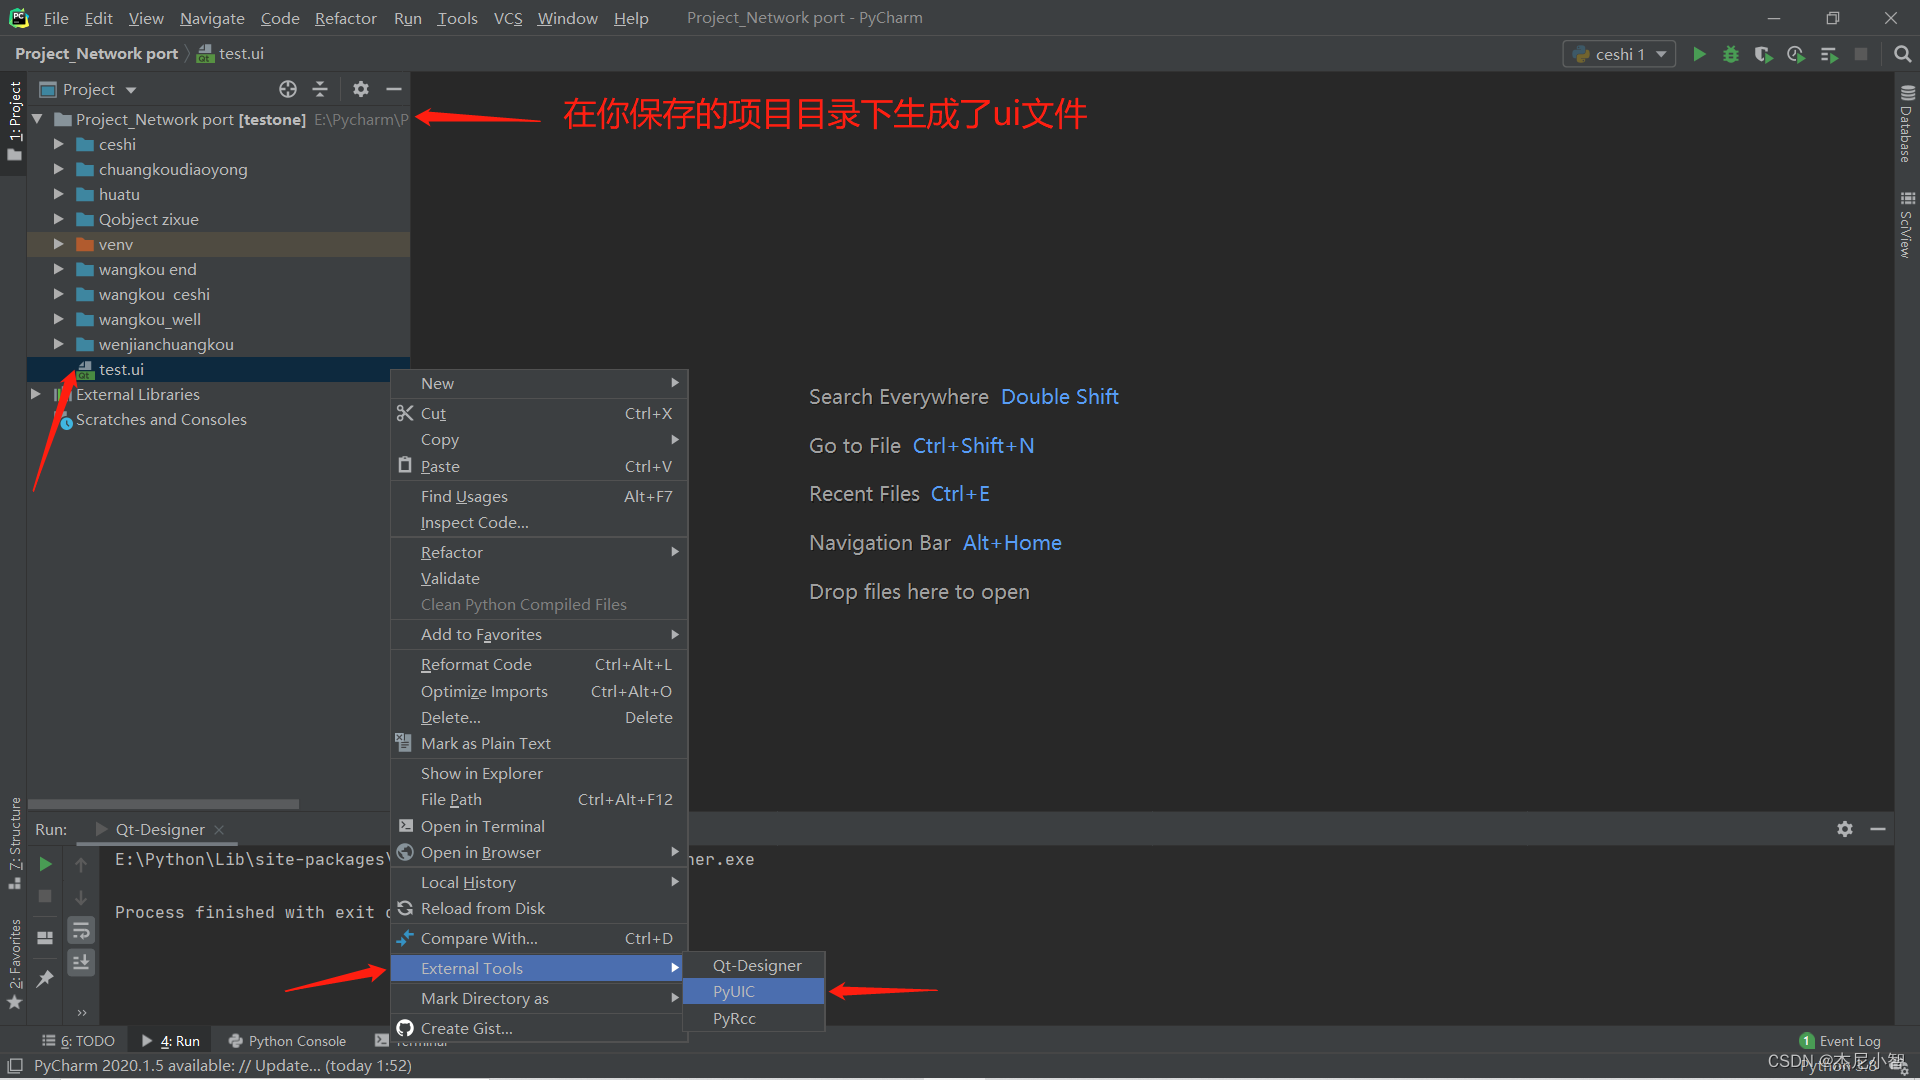Rerun Qt-Designer with green play icon
Image resolution: width=1920 pixels, height=1080 pixels.
tap(45, 863)
